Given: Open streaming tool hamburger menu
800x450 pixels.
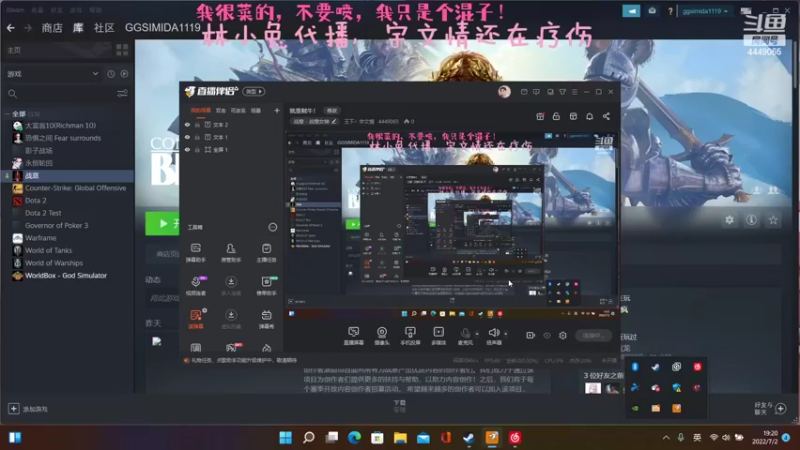Looking at the screenshot, I should pyautogui.click(x=574, y=92).
